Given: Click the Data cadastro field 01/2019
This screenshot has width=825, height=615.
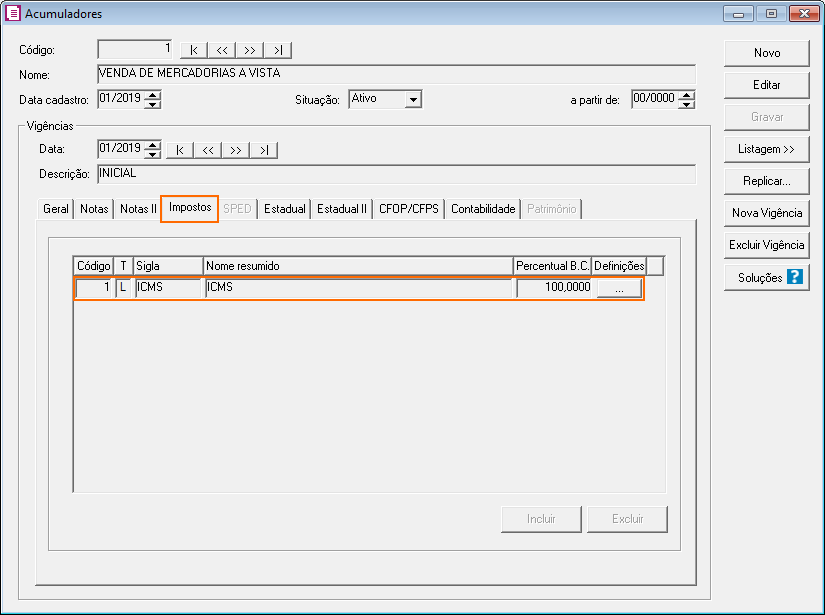Looking at the screenshot, I should pyautogui.click(x=122, y=99).
